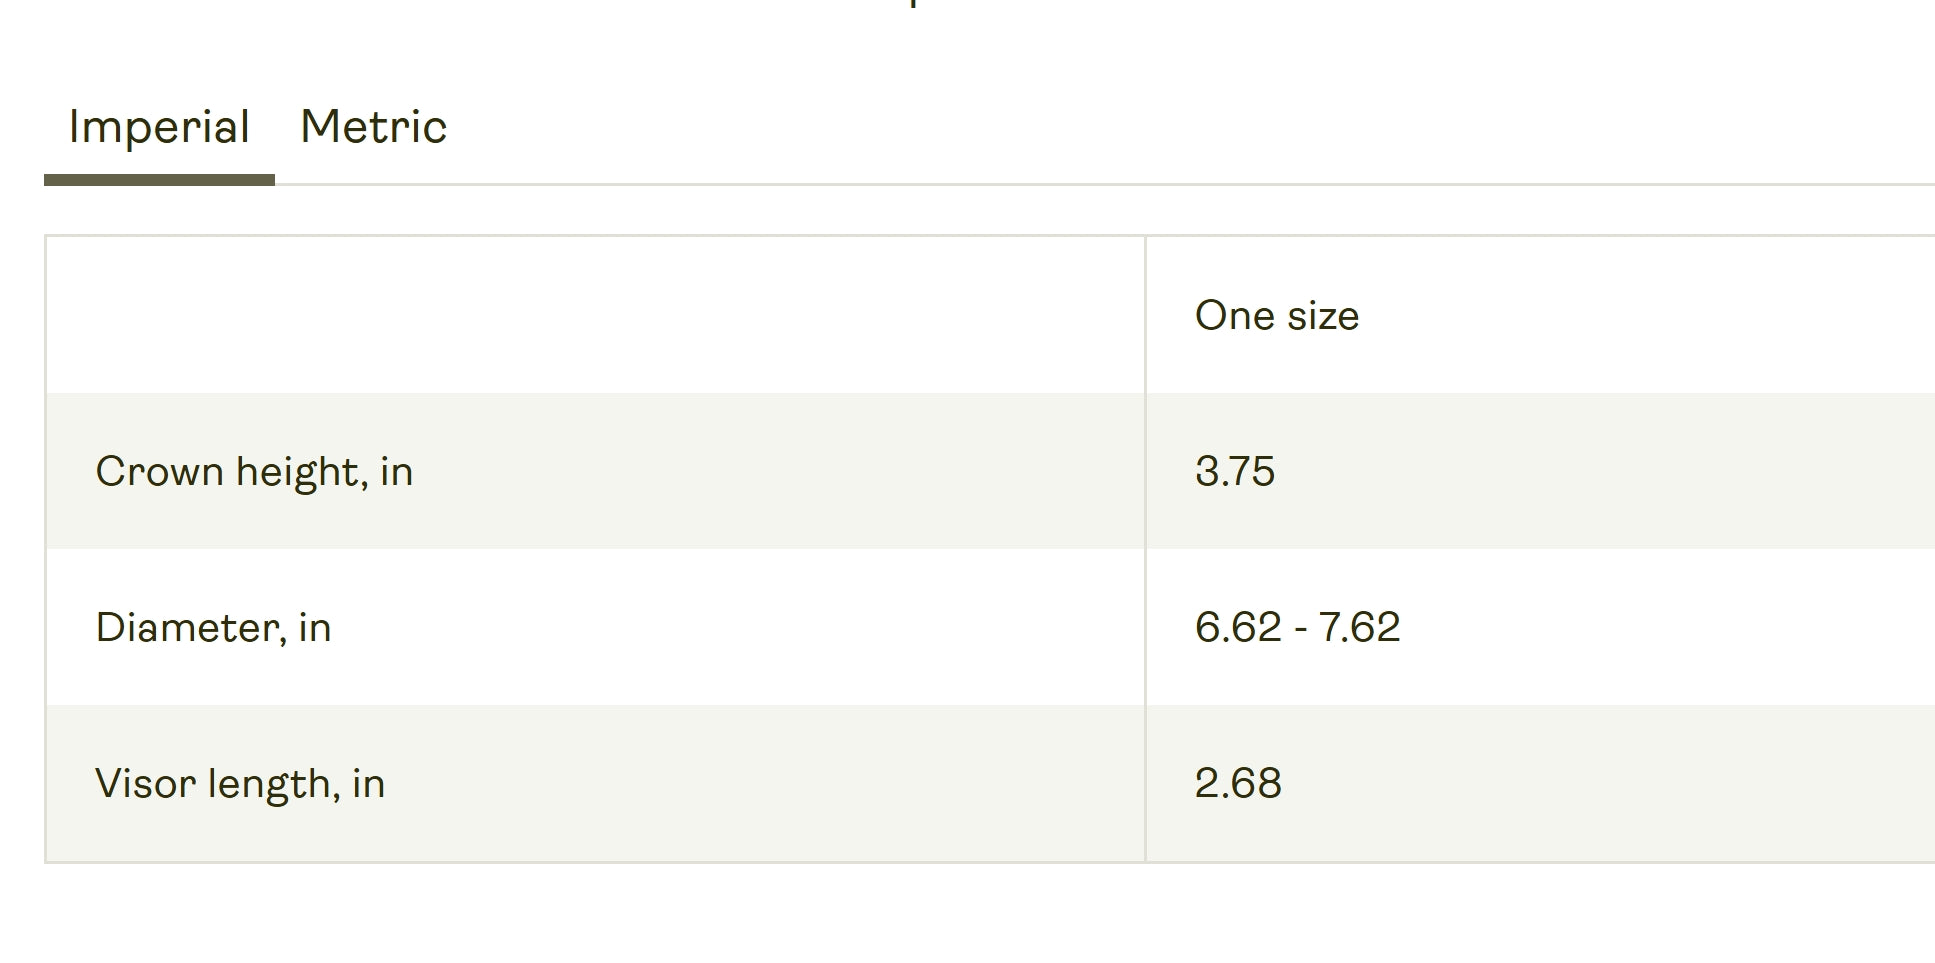The height and width of the screenshot is (963, 1935).
Task: Click the empty top-left table header cell
Action: [595, 316]
